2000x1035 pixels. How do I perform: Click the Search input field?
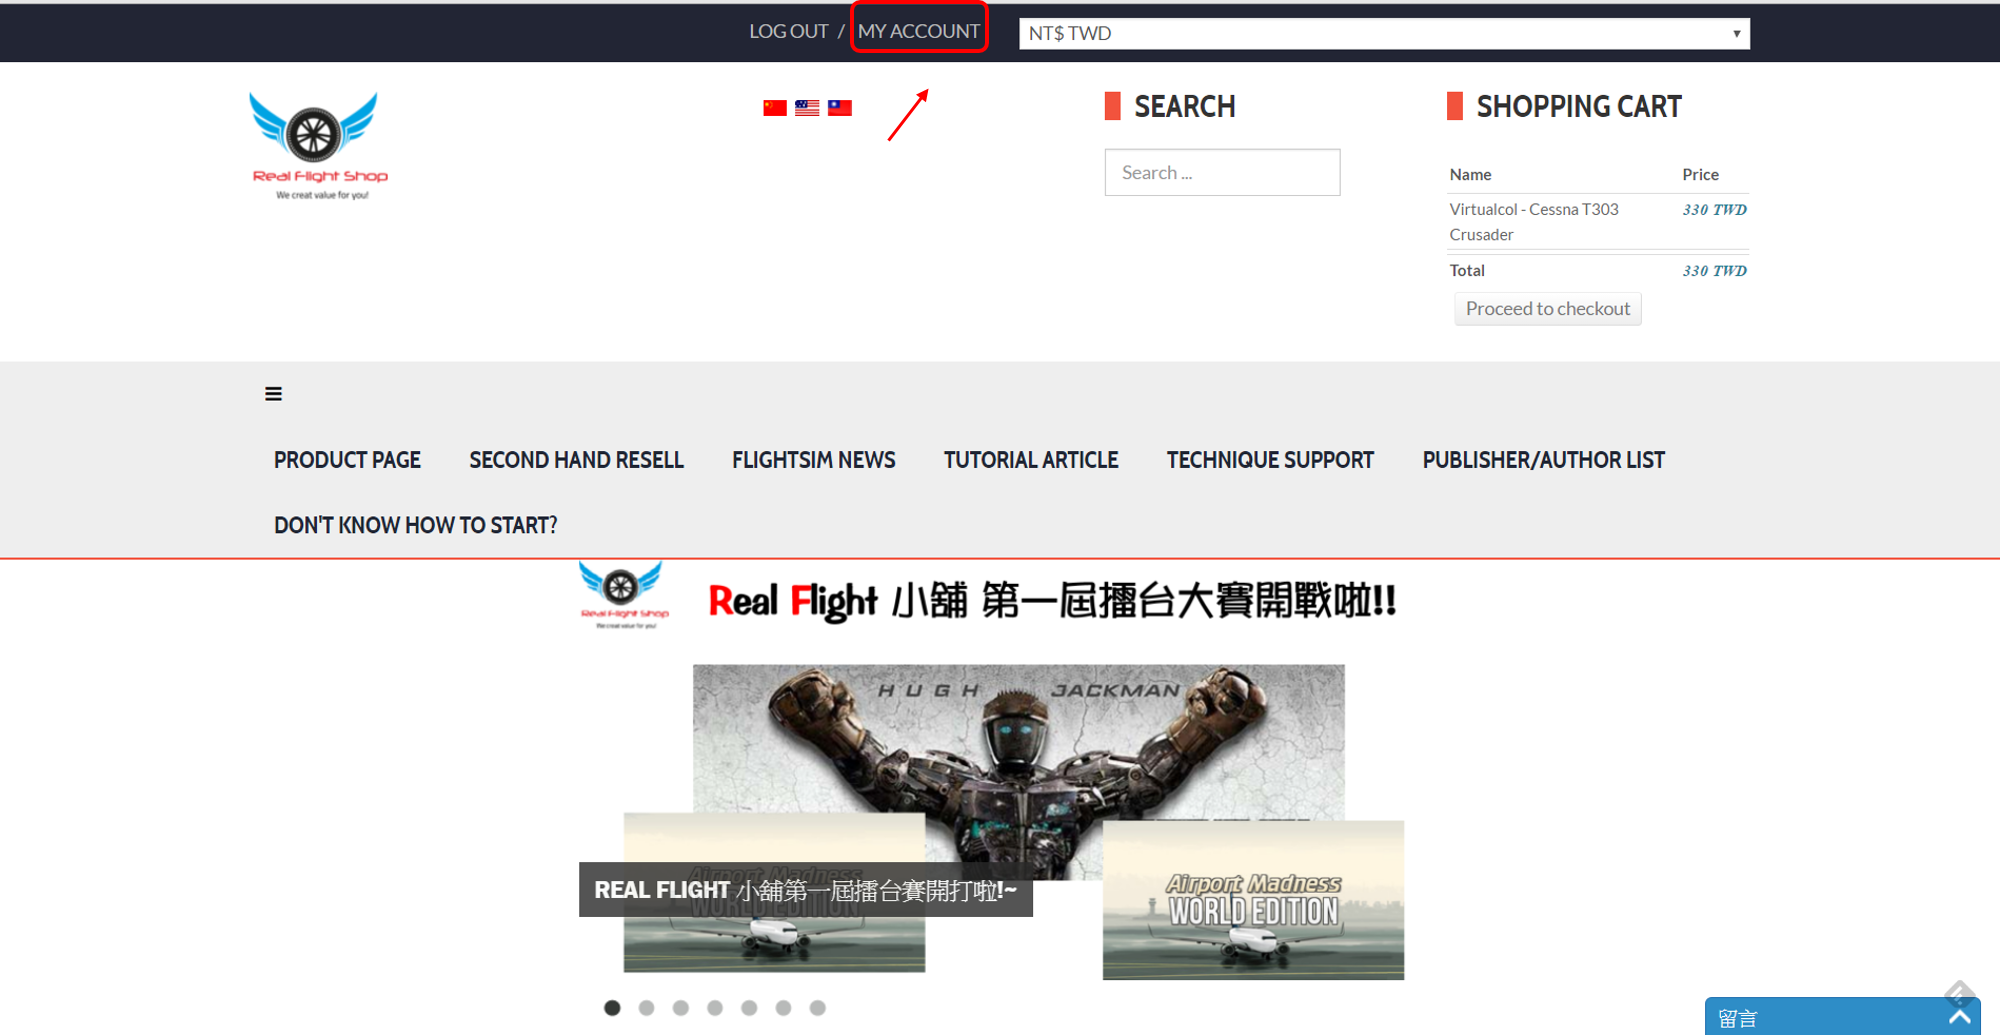[1222, 172]
